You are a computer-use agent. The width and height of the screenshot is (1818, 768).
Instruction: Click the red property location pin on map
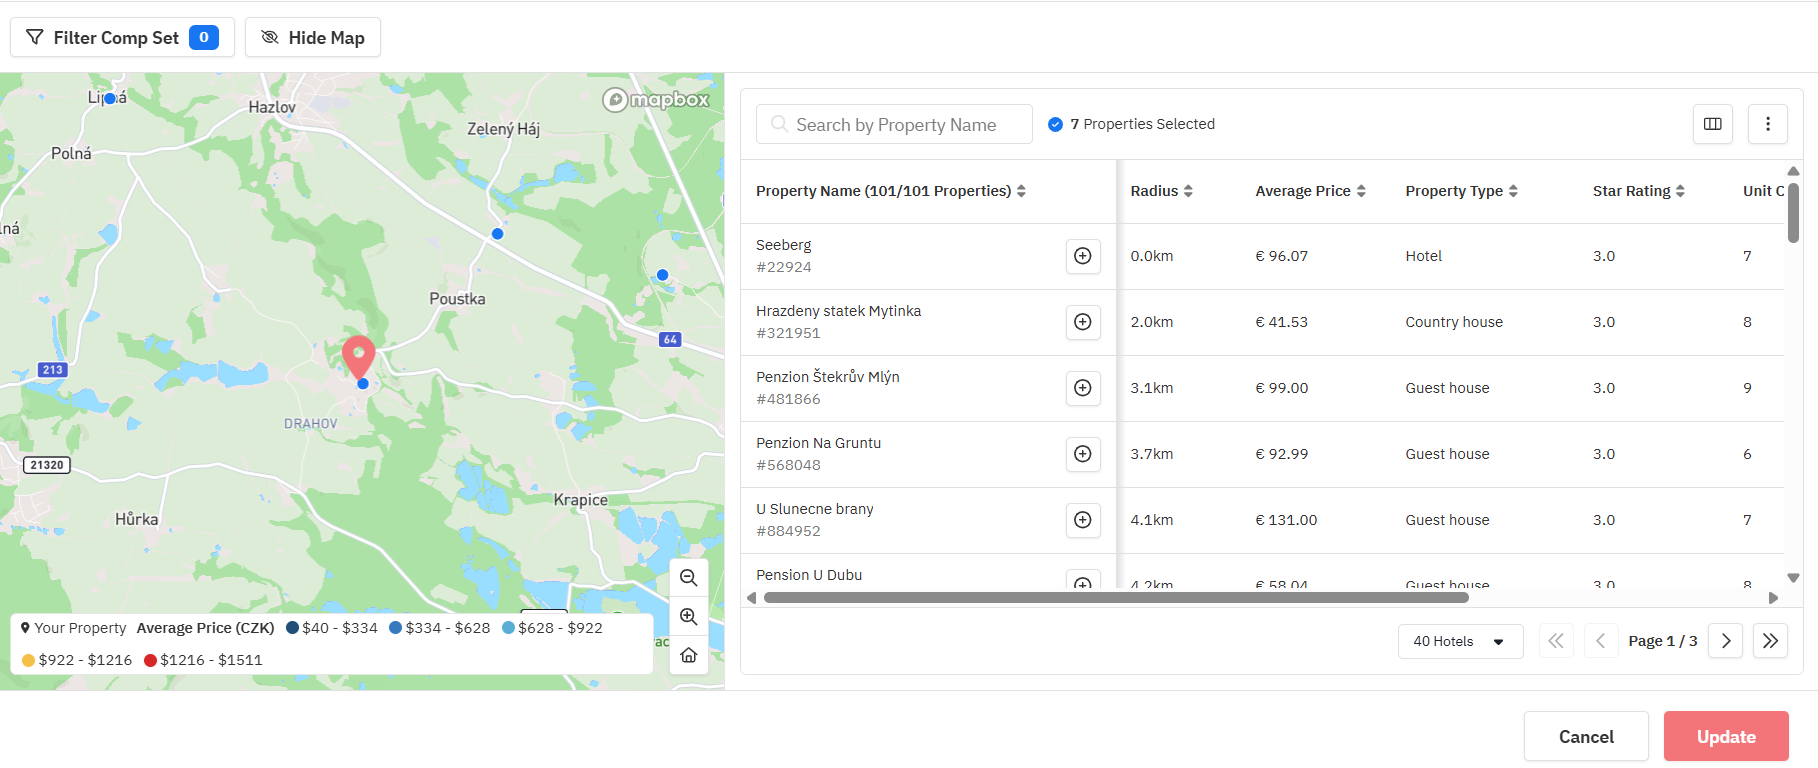coord(358,354)
